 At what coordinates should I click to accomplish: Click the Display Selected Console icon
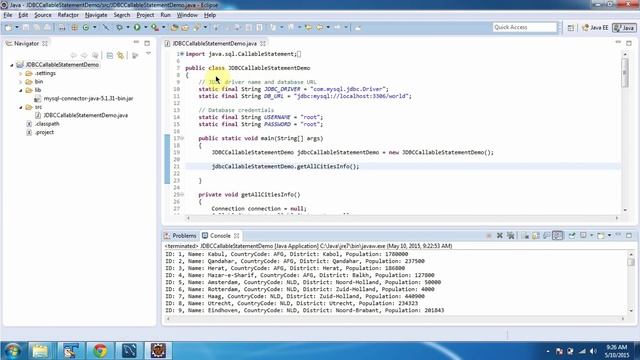(x=584, y=236)
